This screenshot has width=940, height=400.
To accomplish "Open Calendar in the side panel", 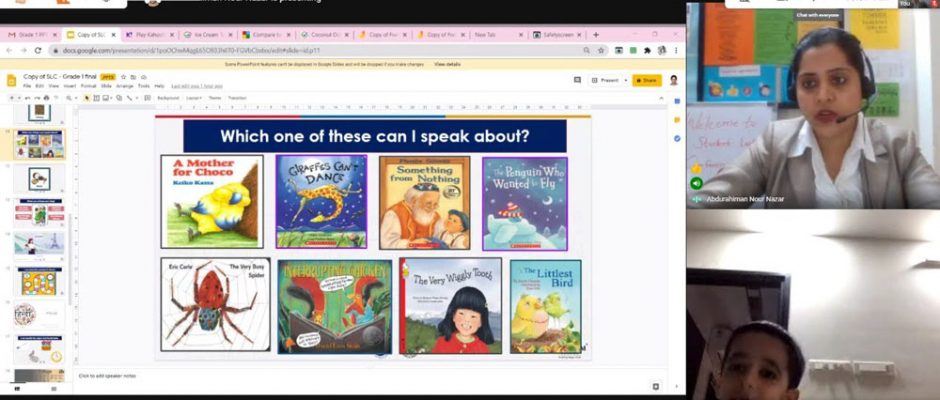I will pos(677,101).
